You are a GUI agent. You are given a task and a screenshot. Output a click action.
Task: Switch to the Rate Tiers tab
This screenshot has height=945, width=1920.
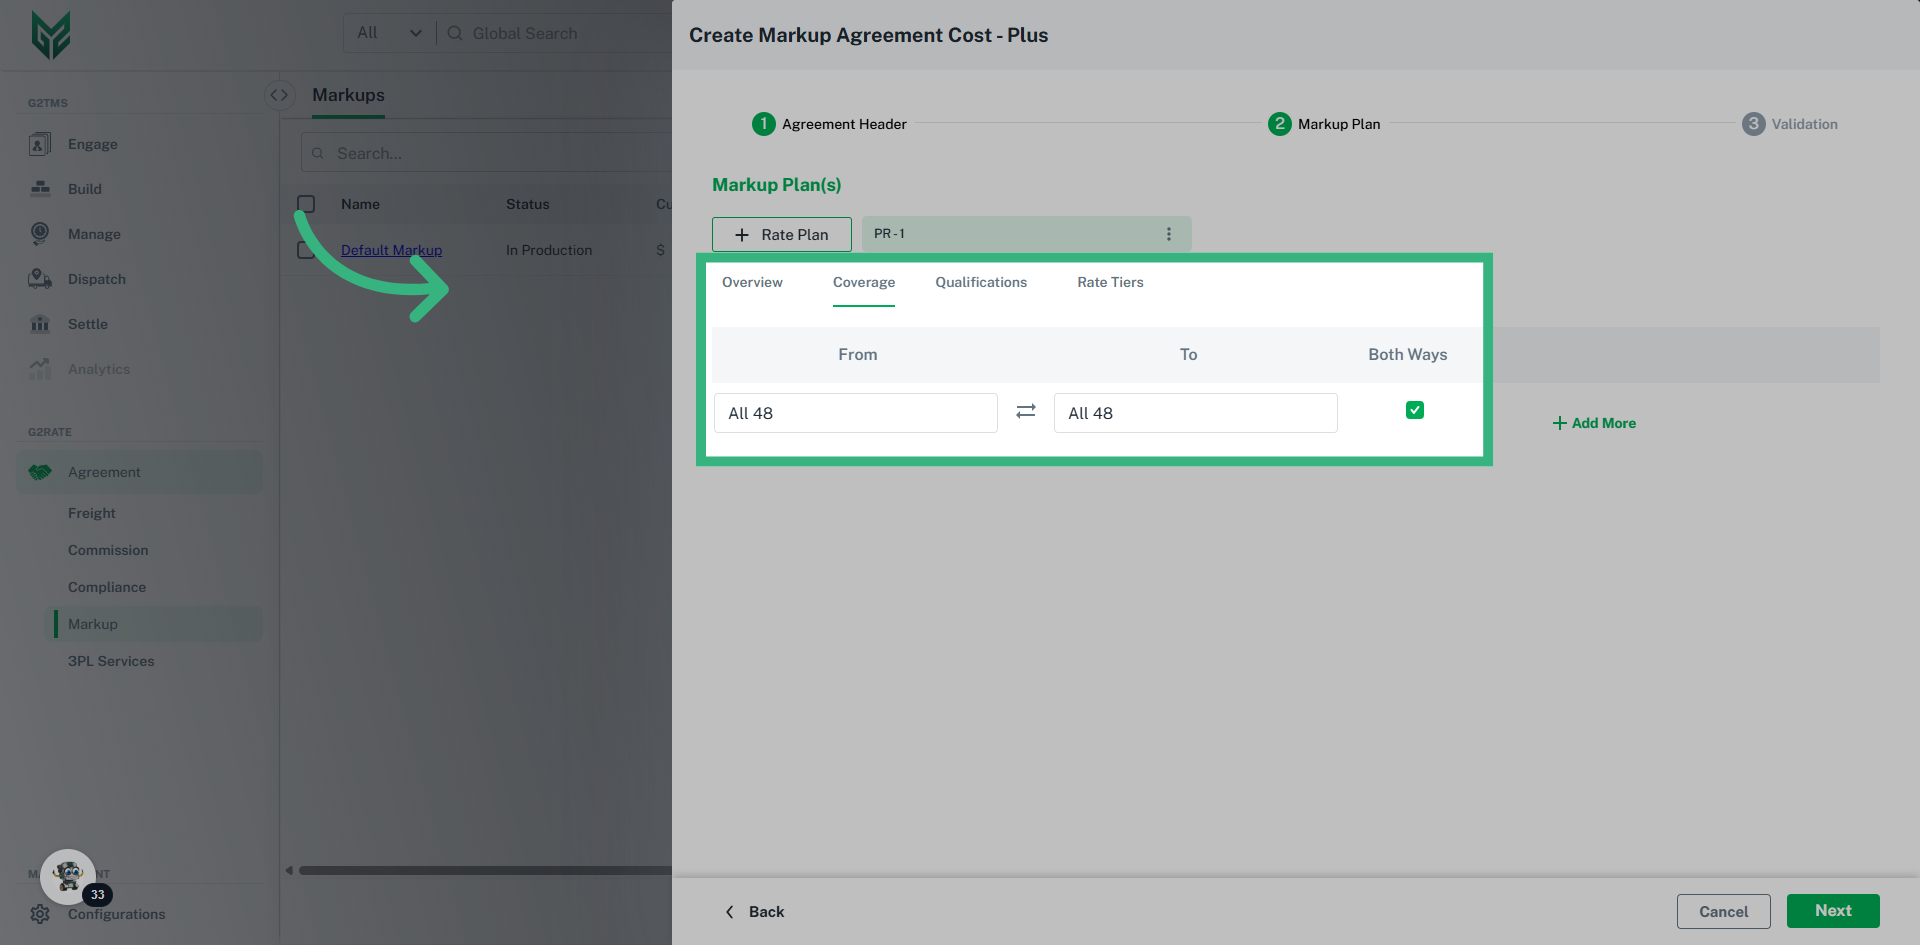click(1110, 283)
